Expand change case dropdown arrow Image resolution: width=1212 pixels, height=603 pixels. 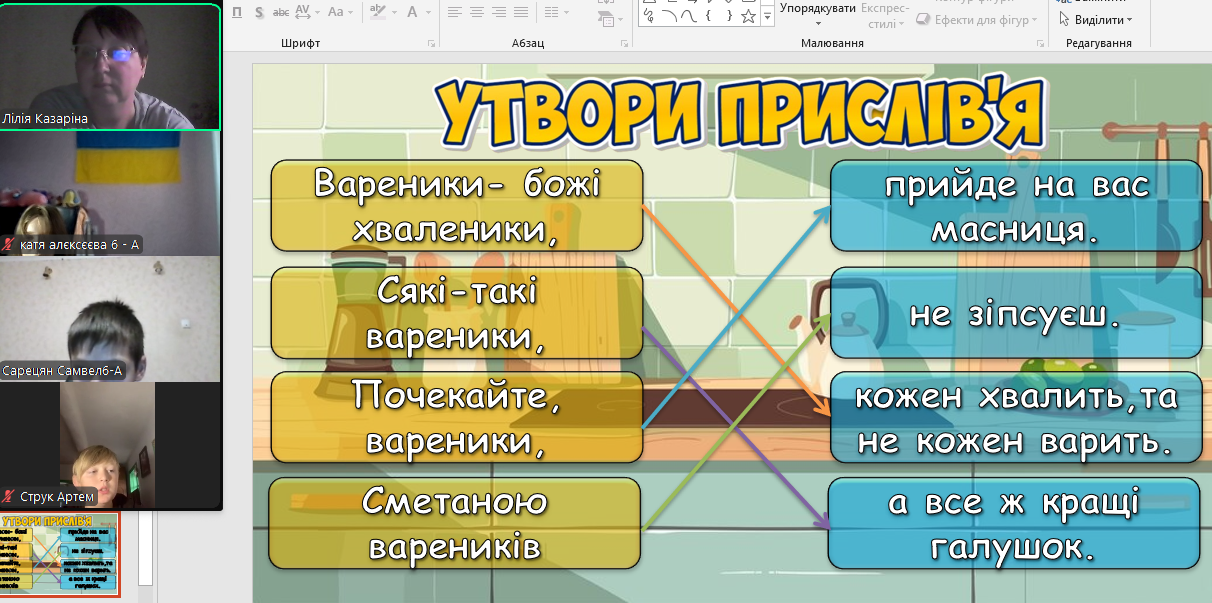click(x=349, y=12)
